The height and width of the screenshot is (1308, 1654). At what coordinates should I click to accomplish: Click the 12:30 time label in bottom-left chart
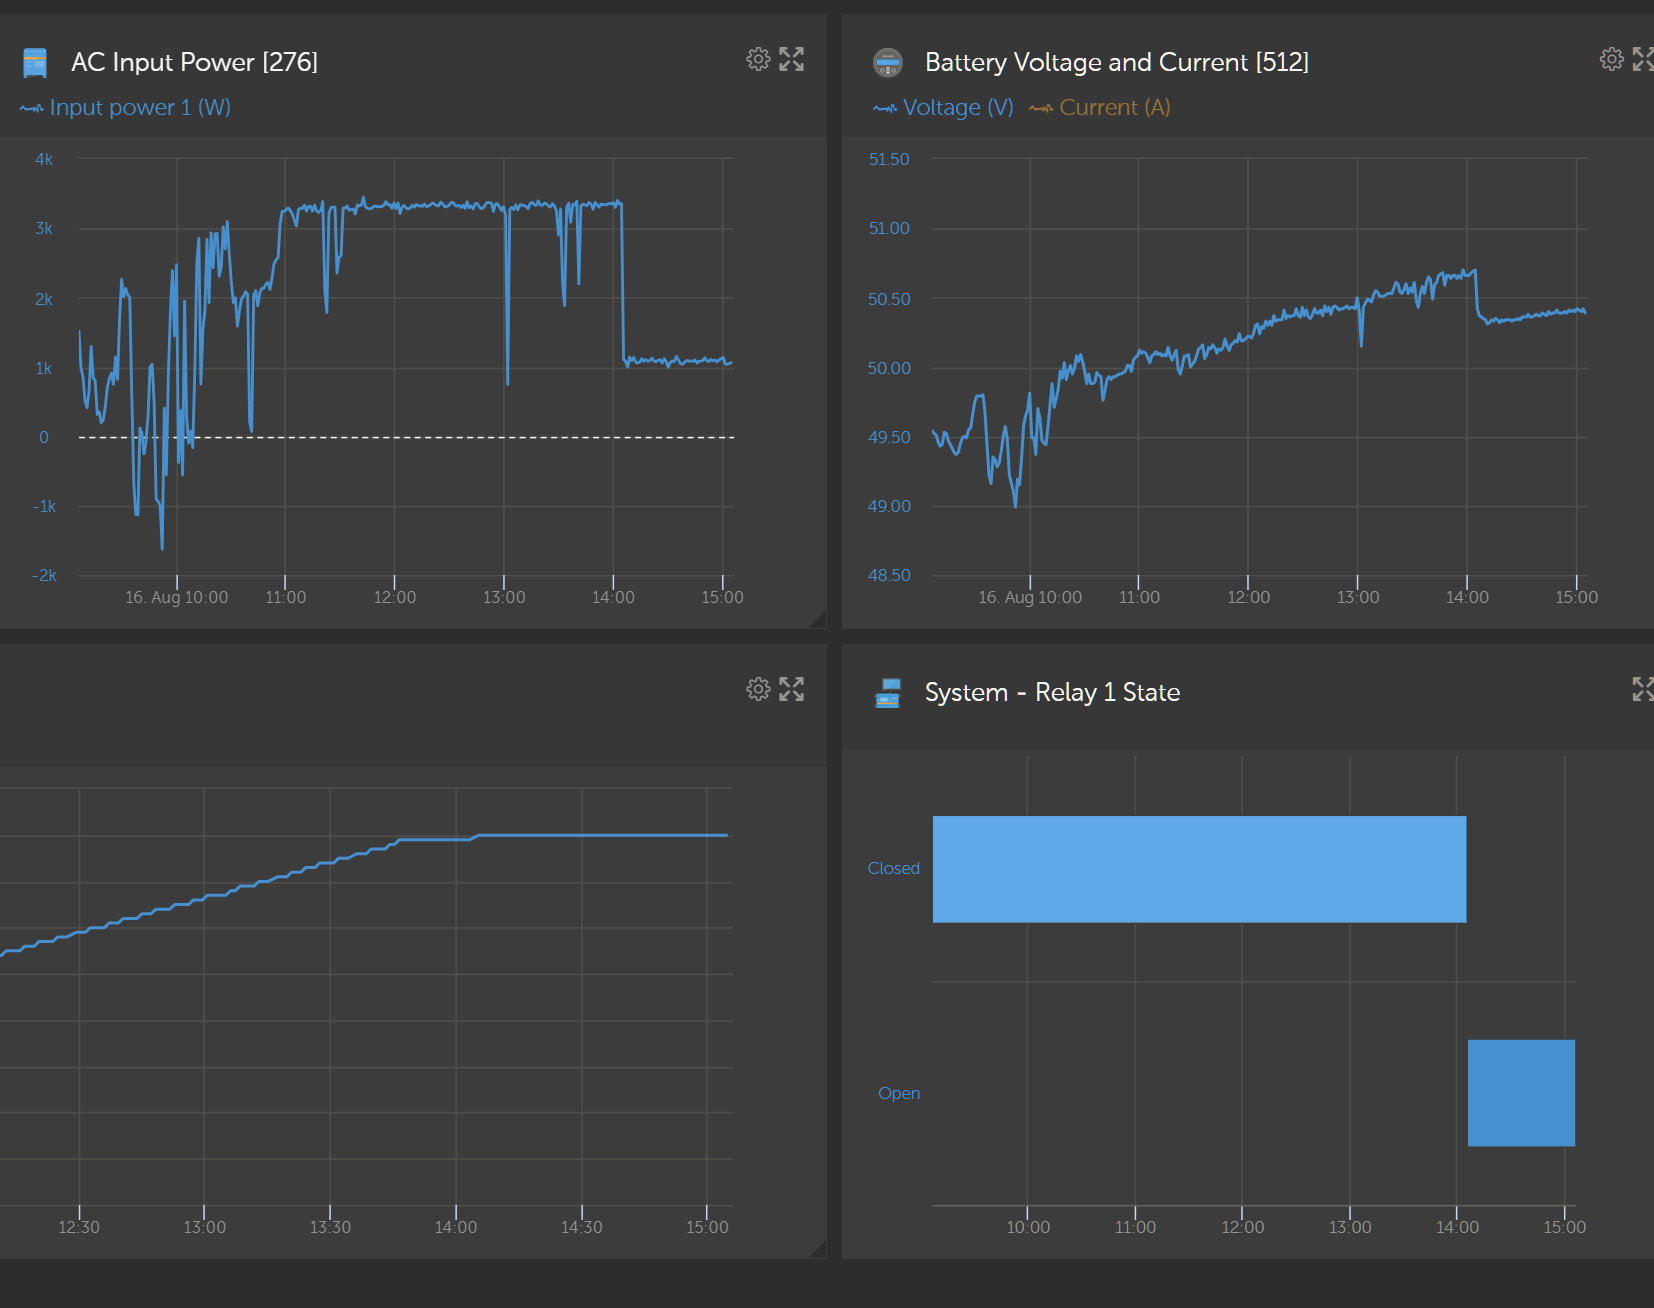pyautogui.click(x=79, y=1227)
